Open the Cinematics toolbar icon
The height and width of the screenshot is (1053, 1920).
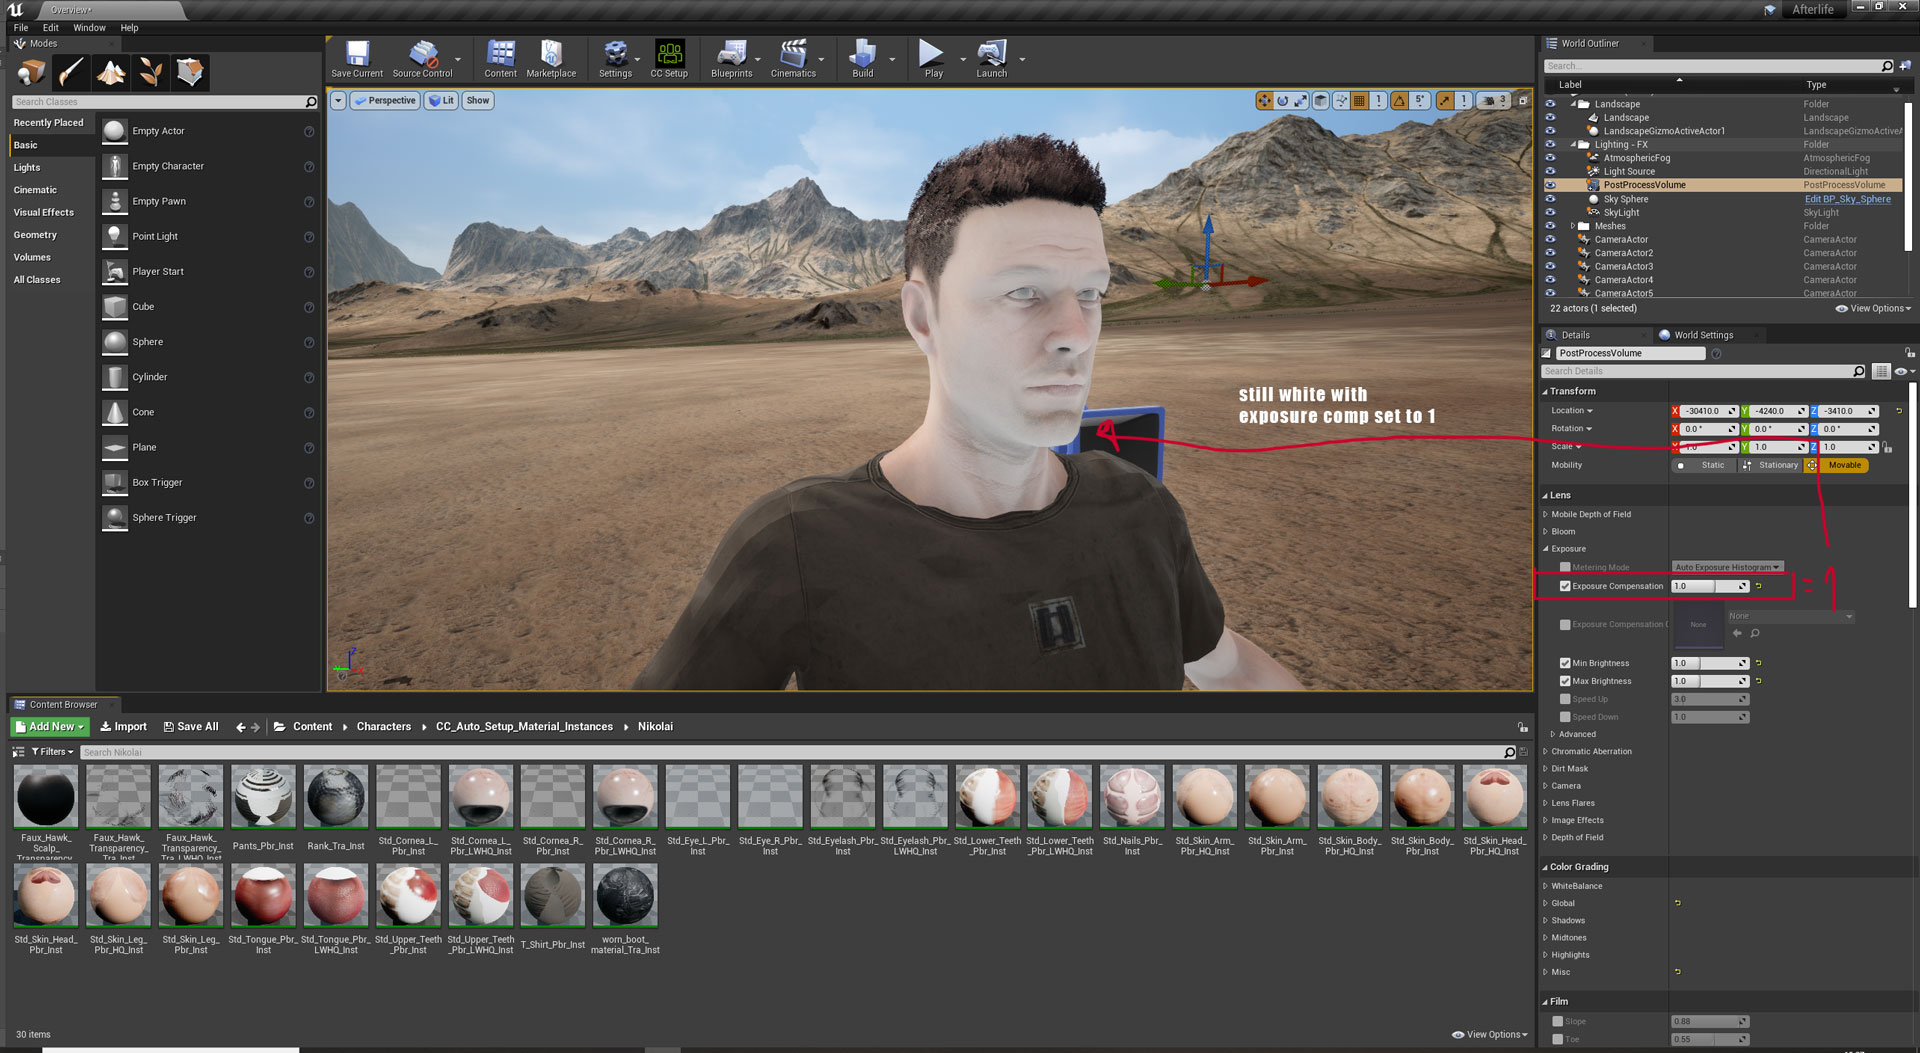coord(793,59)
